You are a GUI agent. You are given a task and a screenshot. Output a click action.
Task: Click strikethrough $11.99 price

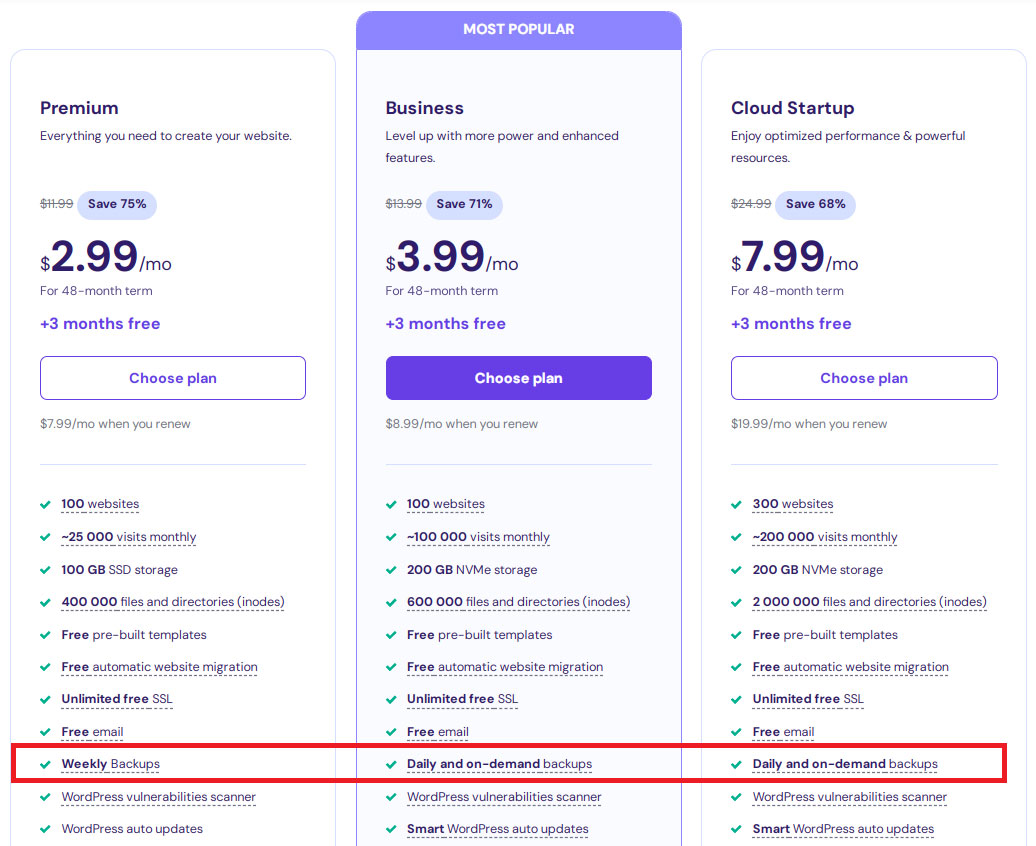pos(56,204)
